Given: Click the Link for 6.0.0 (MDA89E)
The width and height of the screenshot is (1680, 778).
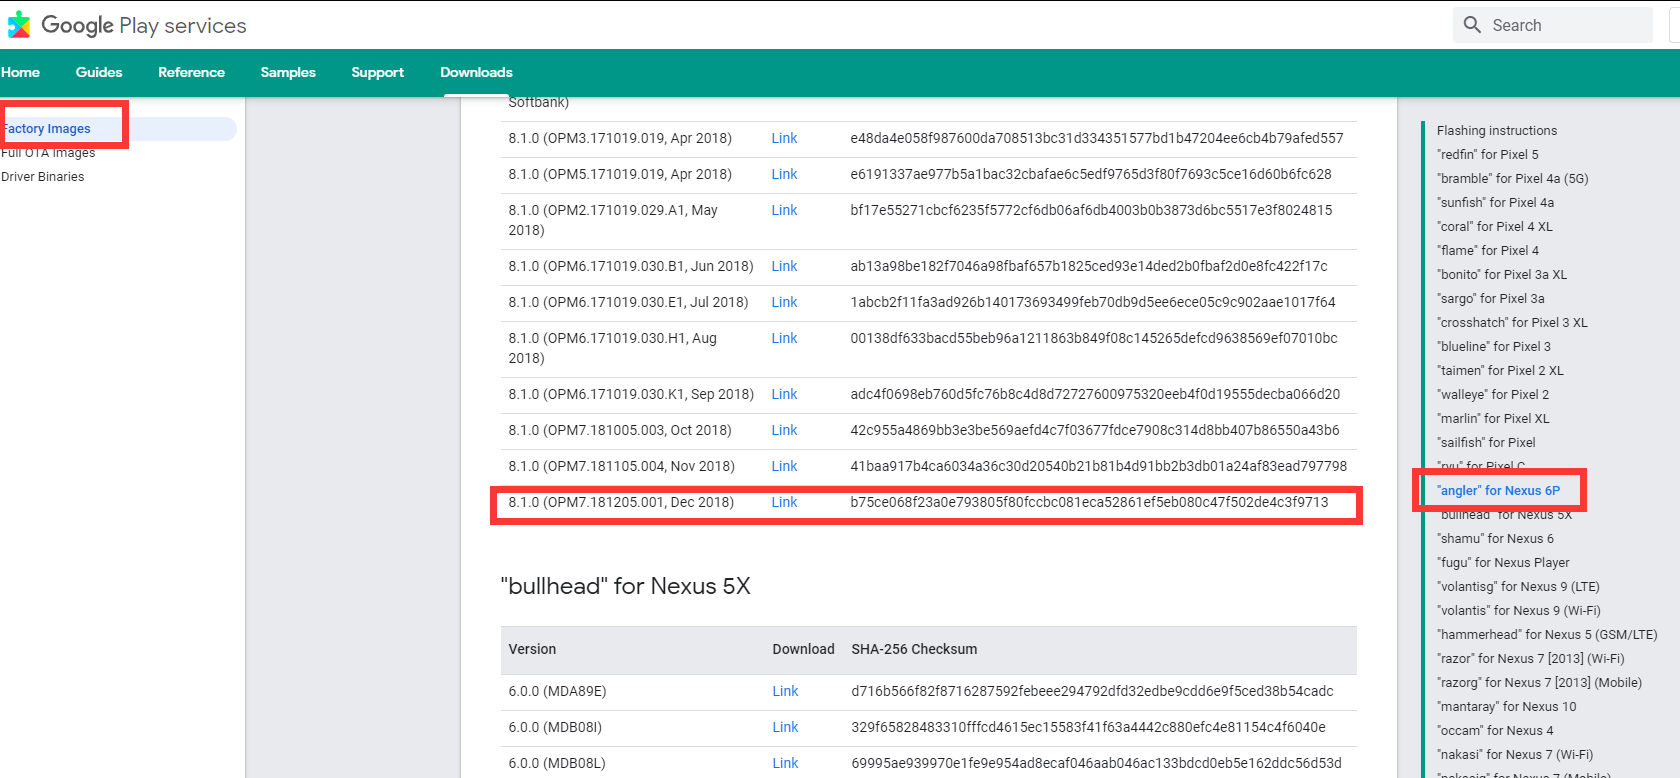Looking at the screenshot, I should click(x=785, y=691).
